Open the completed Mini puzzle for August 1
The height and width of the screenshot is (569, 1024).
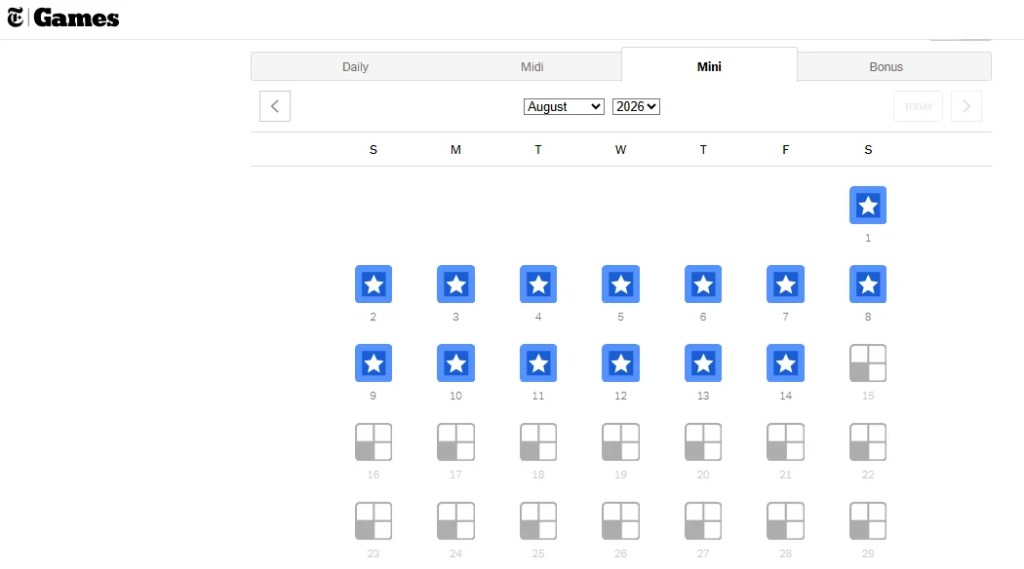(867, 205)
